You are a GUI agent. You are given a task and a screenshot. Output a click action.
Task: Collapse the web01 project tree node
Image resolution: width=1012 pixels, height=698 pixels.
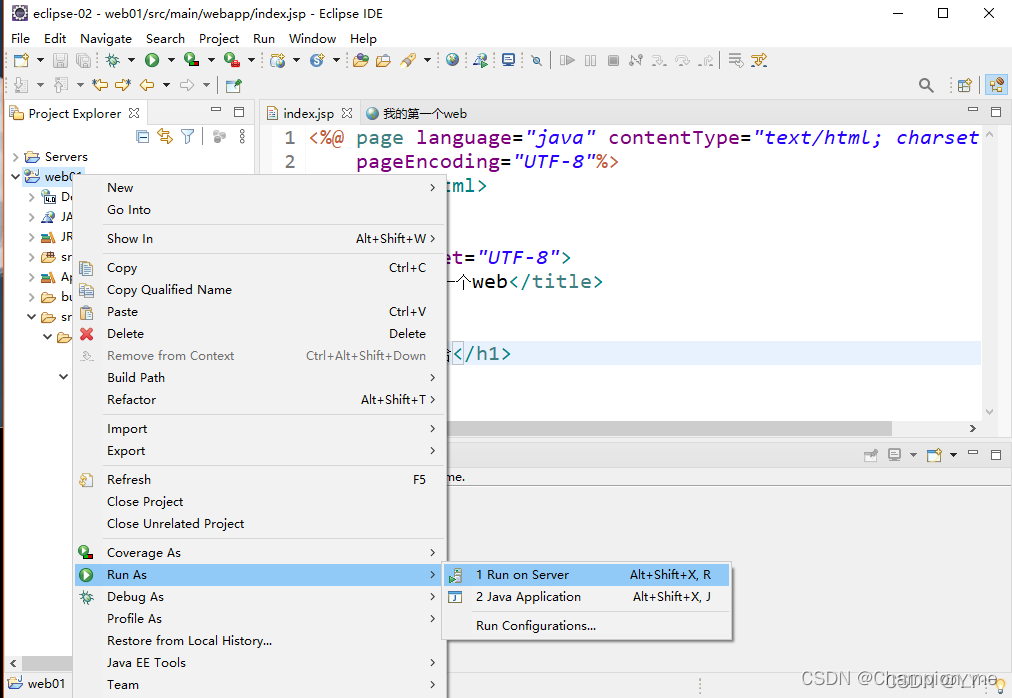pyautogui.click(x=15, y=176)
